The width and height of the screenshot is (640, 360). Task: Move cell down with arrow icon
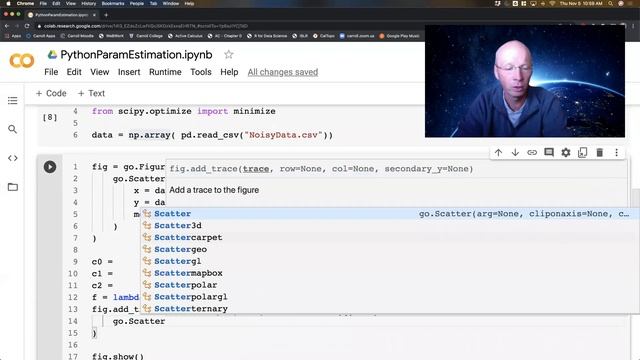point(515,153)
